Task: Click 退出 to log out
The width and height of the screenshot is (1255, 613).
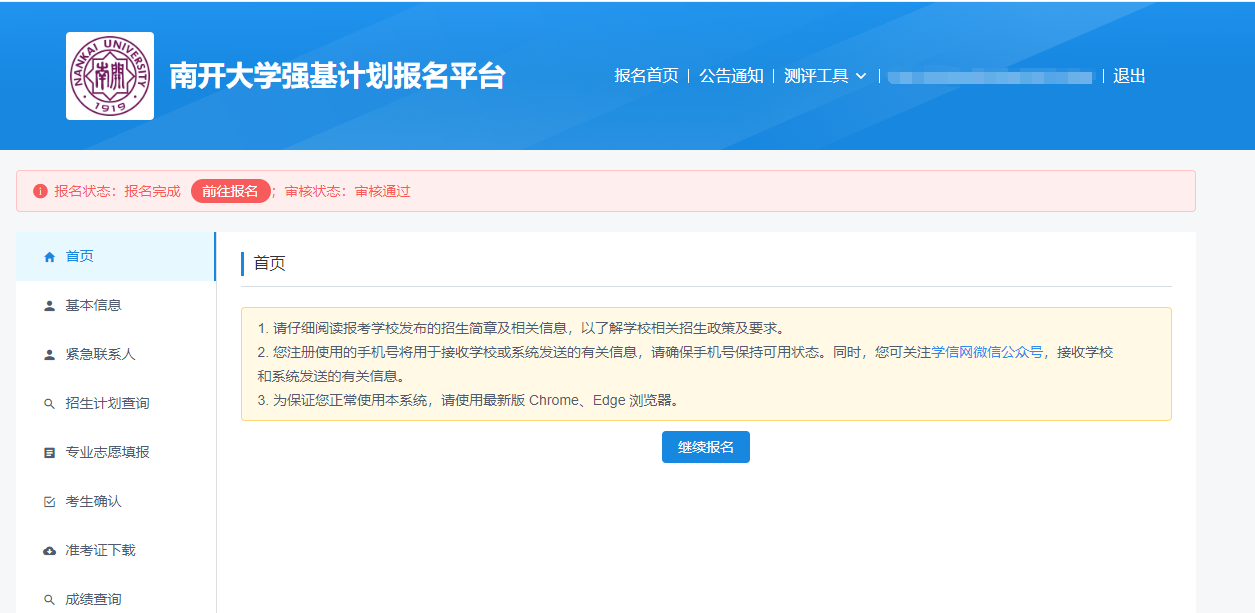Action: pyautogui.click(x=1129, y=76)
